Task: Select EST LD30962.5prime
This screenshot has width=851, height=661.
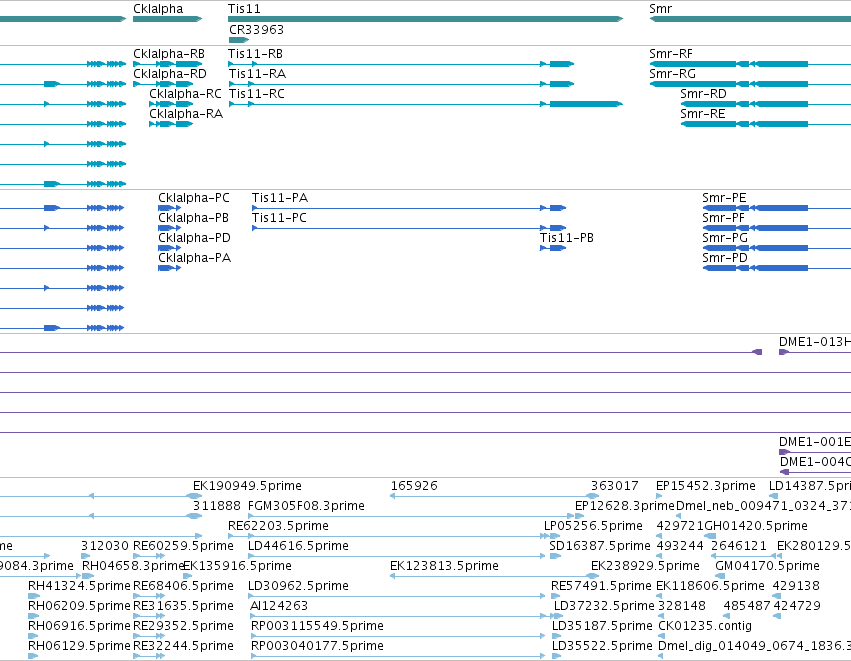Action: tap(298, 586)
